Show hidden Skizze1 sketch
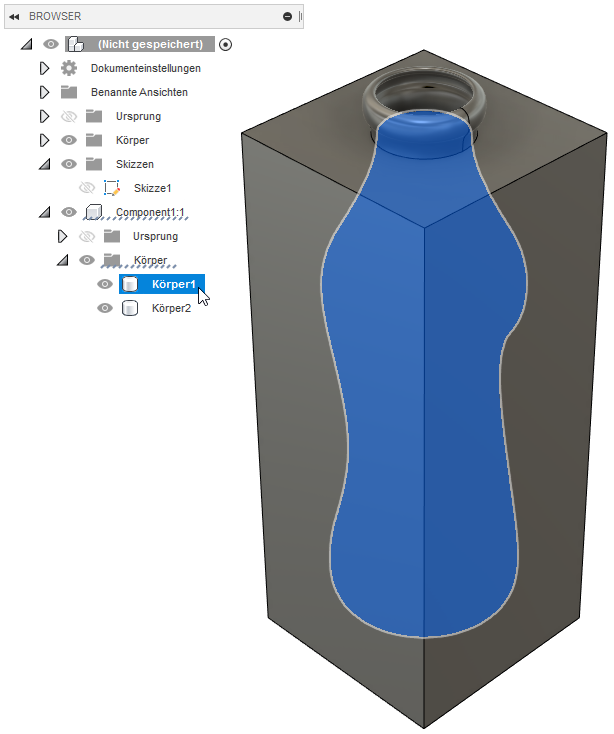Screen dimensions: 614x734 click(x=87, y=188)
